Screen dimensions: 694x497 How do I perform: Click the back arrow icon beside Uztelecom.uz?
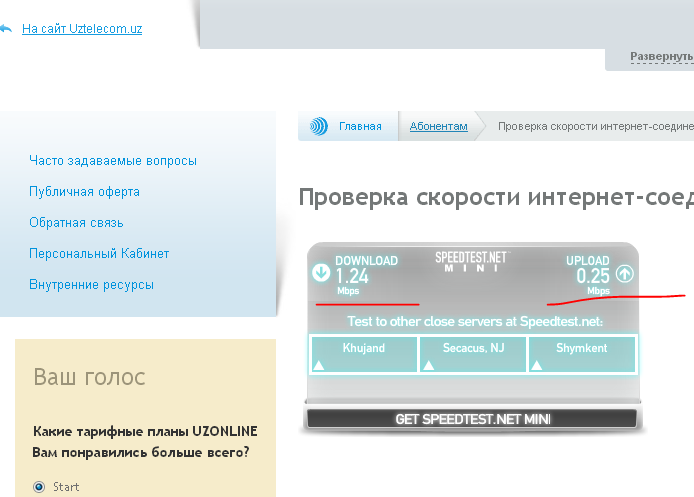point(5,29)
